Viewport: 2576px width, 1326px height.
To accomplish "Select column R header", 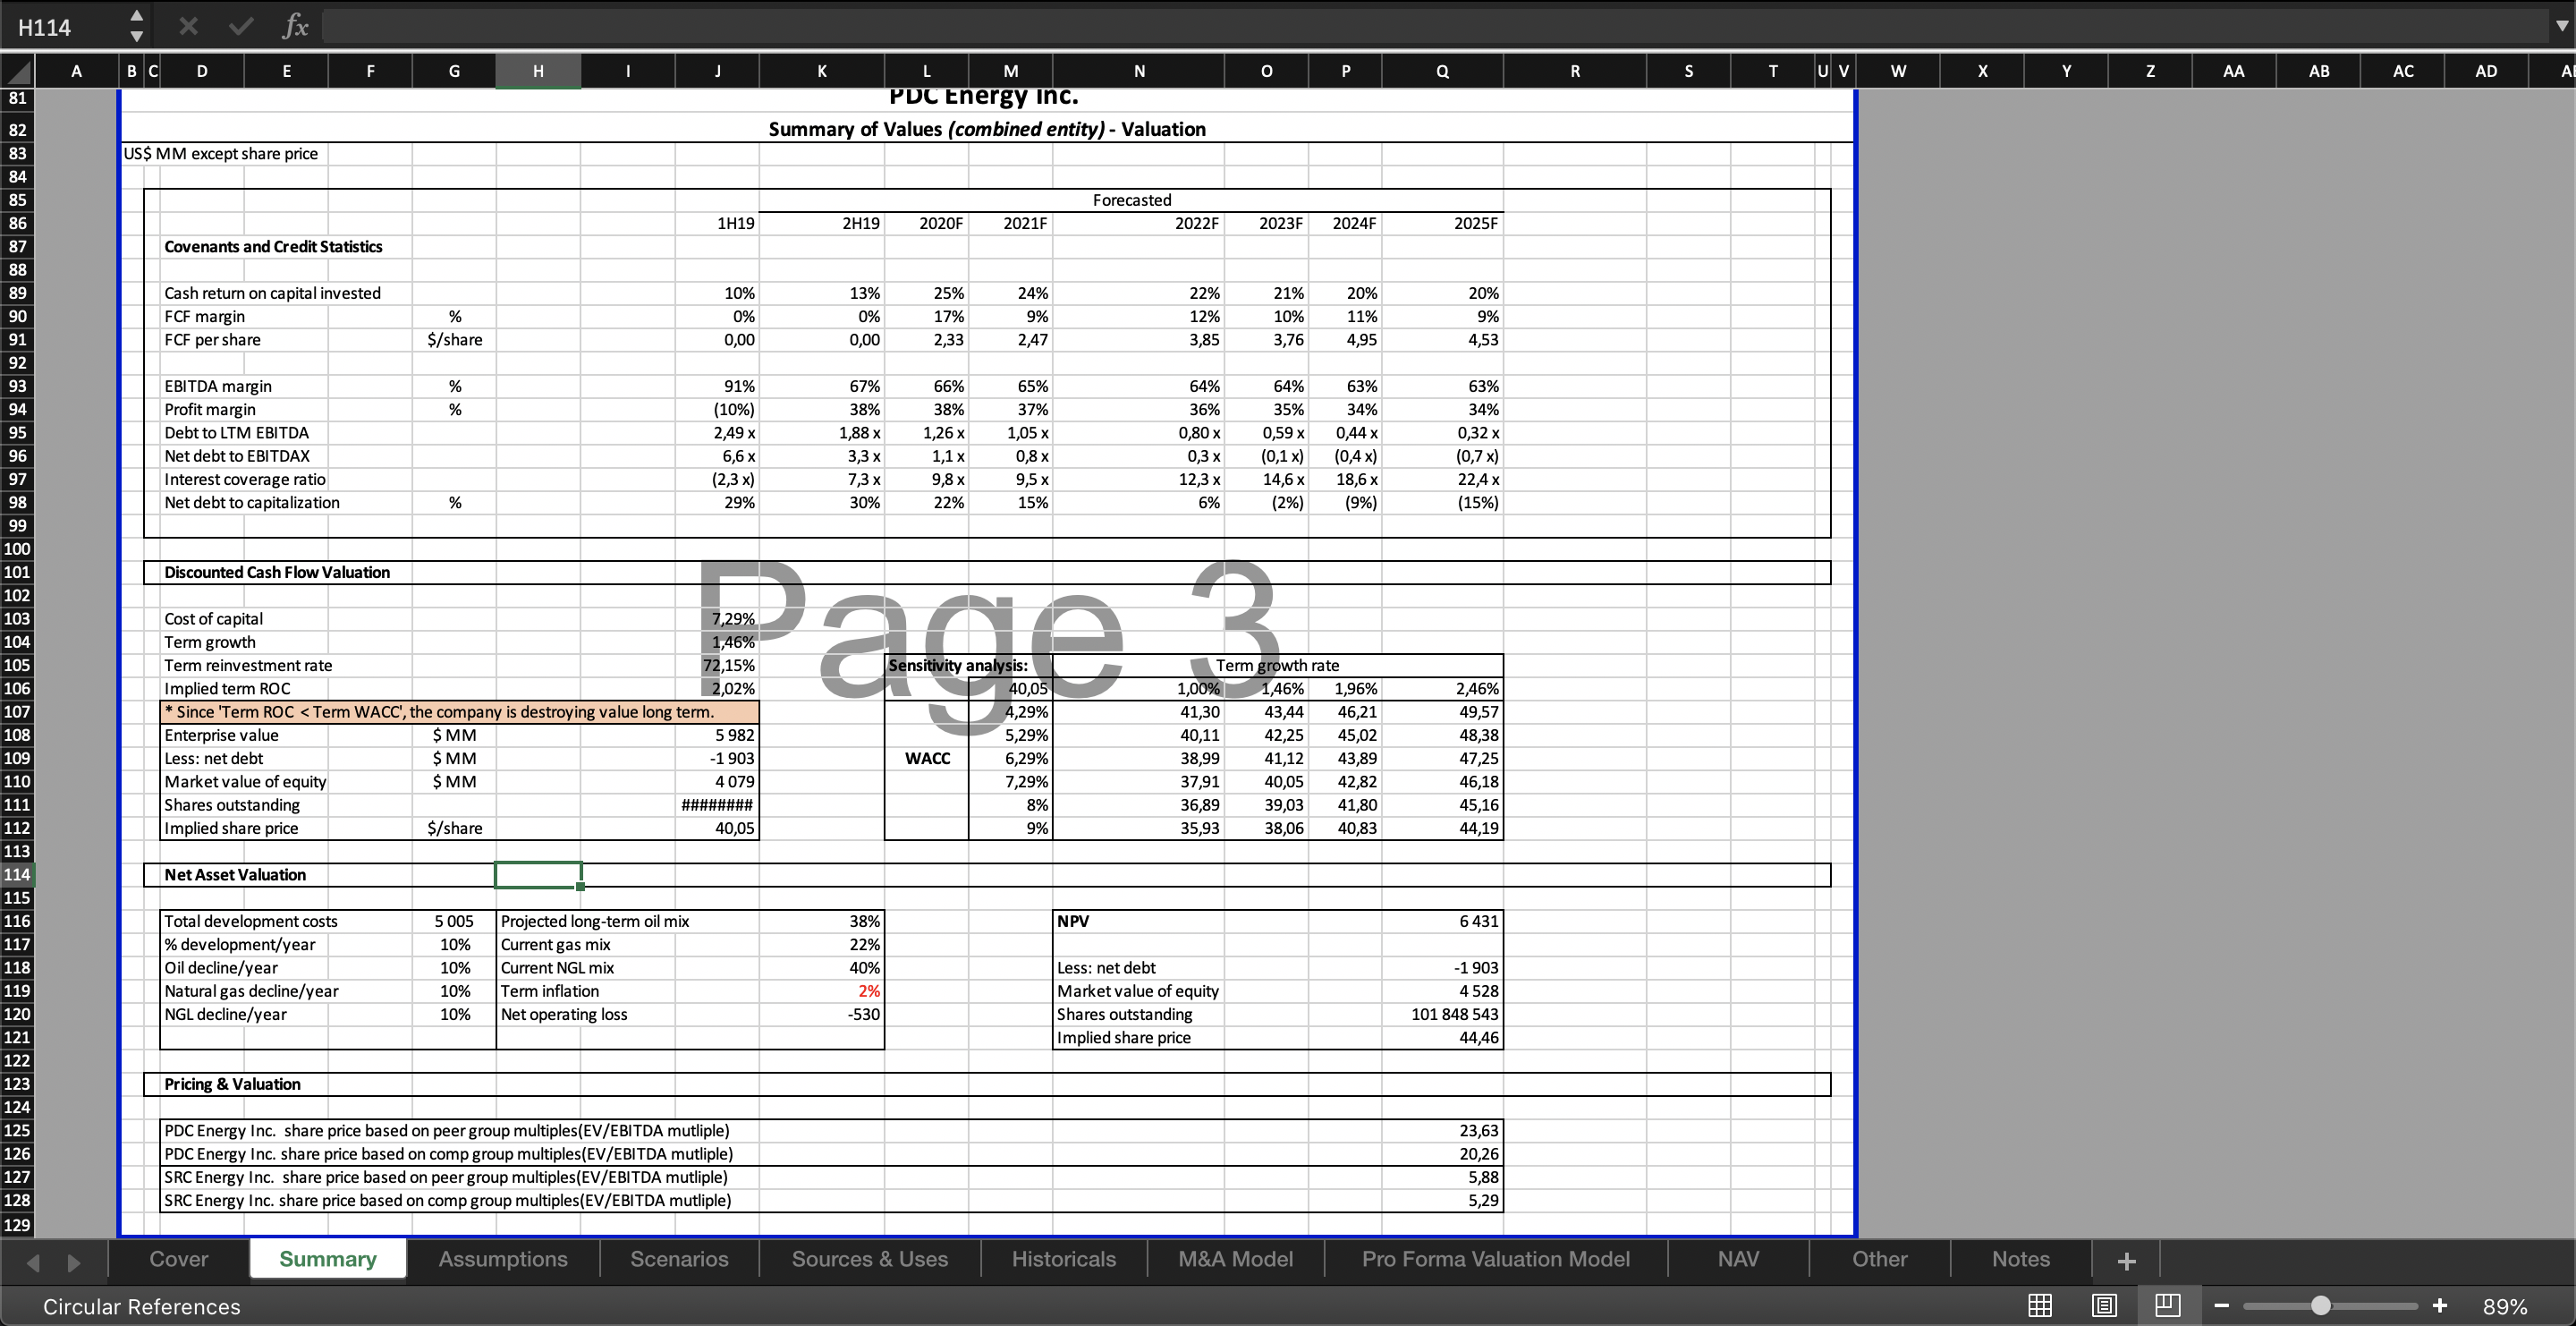I will (1575, 71).
